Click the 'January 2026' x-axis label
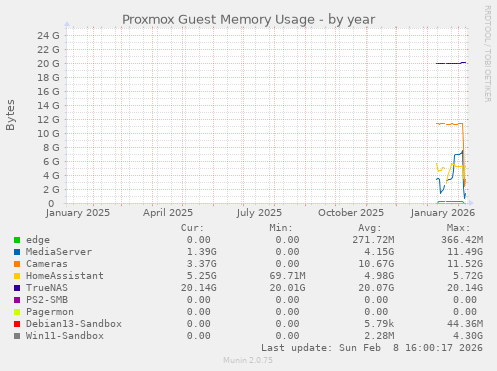Screen dimensions: 497x371 click(443, 213)
